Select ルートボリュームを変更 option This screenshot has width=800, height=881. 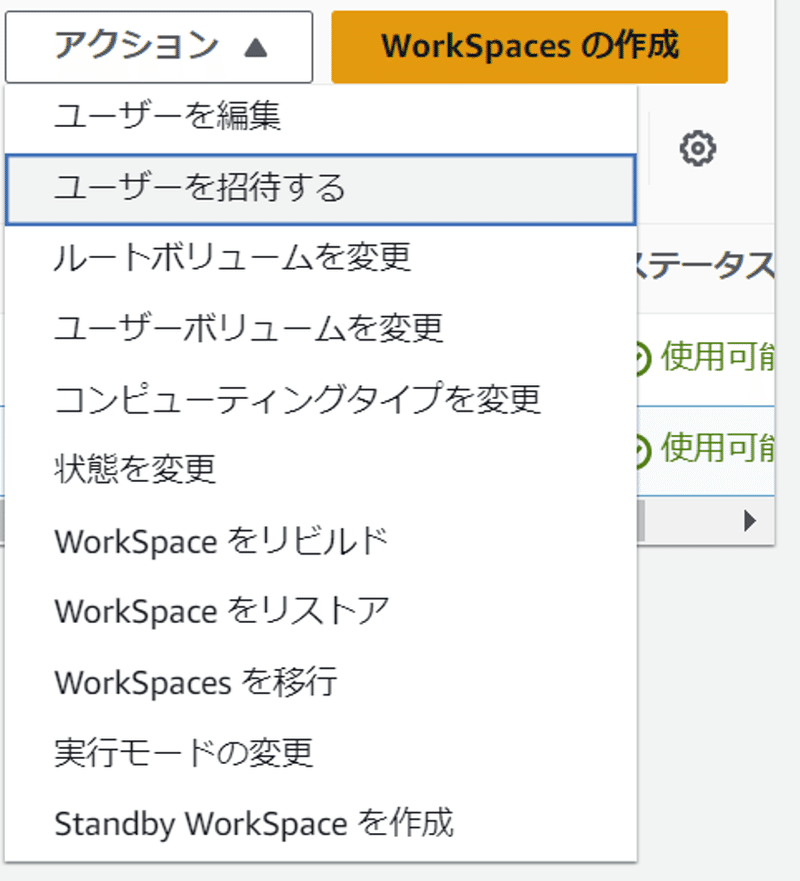(x=320, y=259)
